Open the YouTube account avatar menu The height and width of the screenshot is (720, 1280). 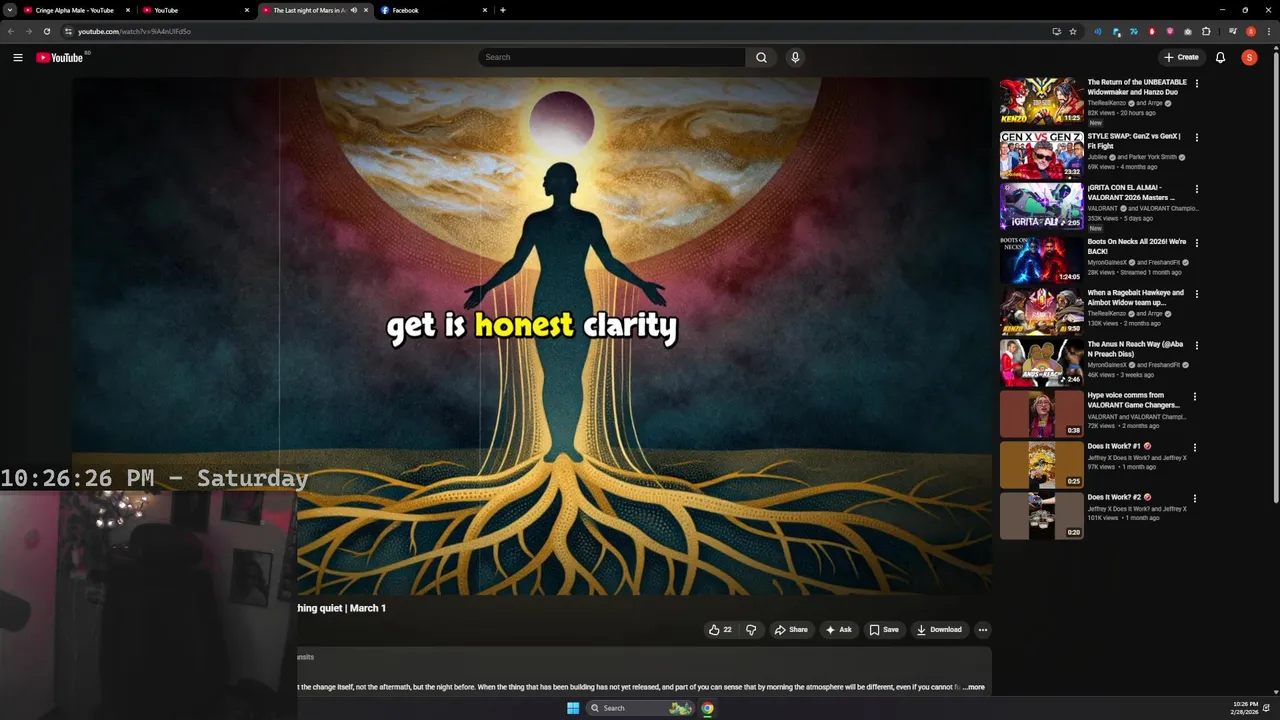coord(1249,57)
